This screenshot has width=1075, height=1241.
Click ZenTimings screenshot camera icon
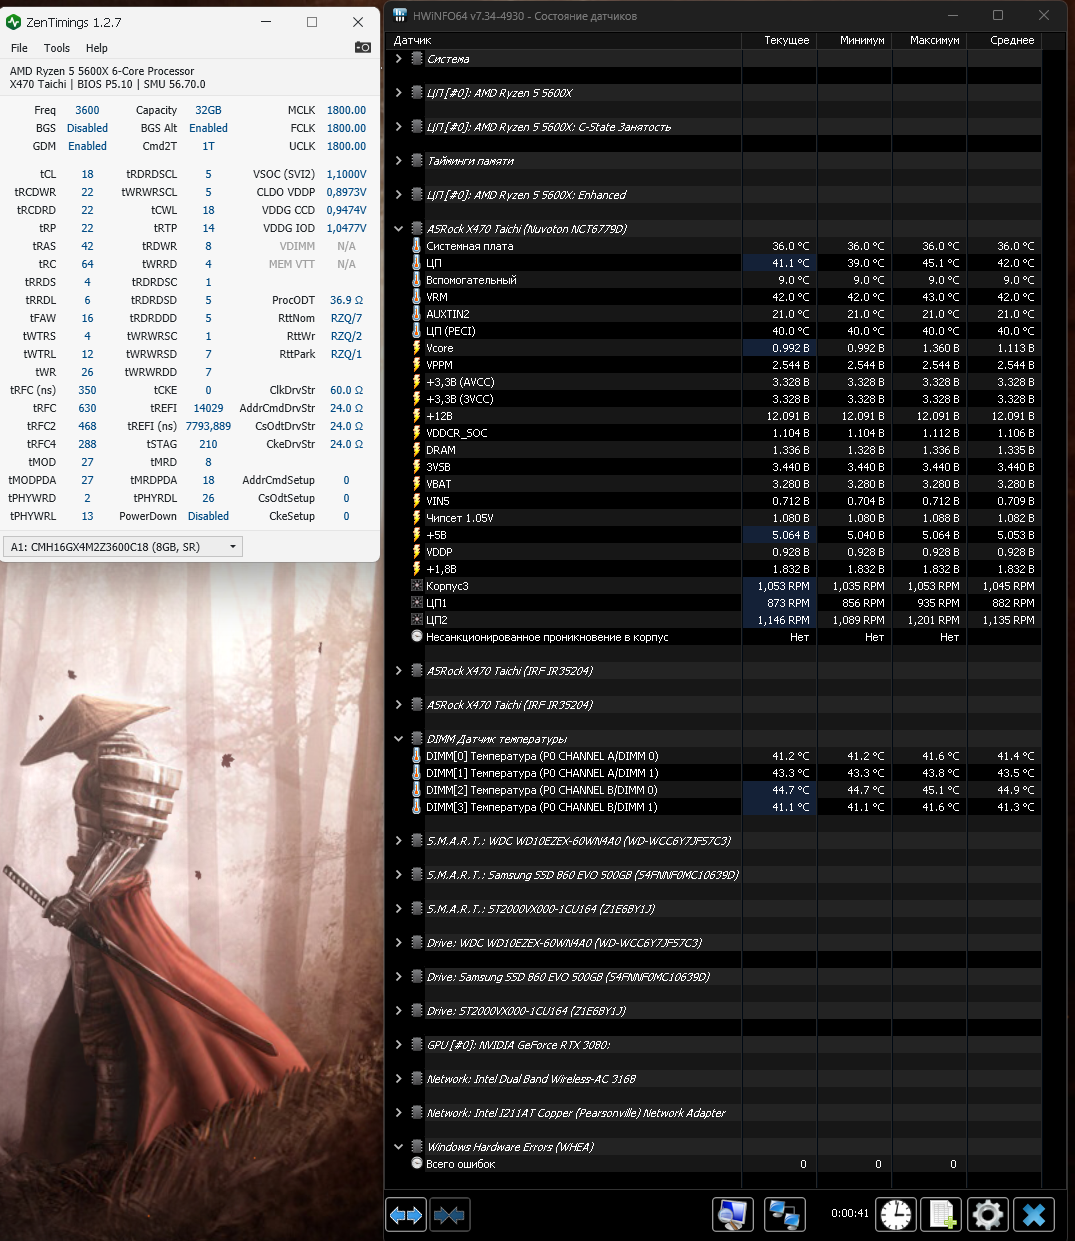coord(363,47)
